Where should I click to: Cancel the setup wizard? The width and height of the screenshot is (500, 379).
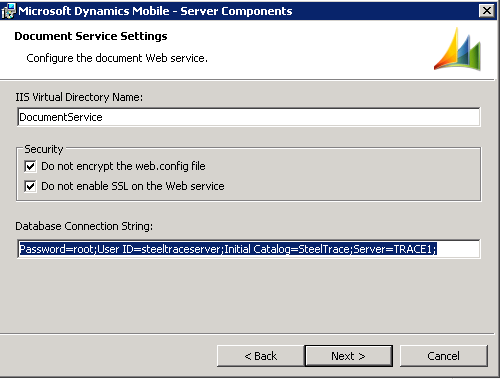443,356
